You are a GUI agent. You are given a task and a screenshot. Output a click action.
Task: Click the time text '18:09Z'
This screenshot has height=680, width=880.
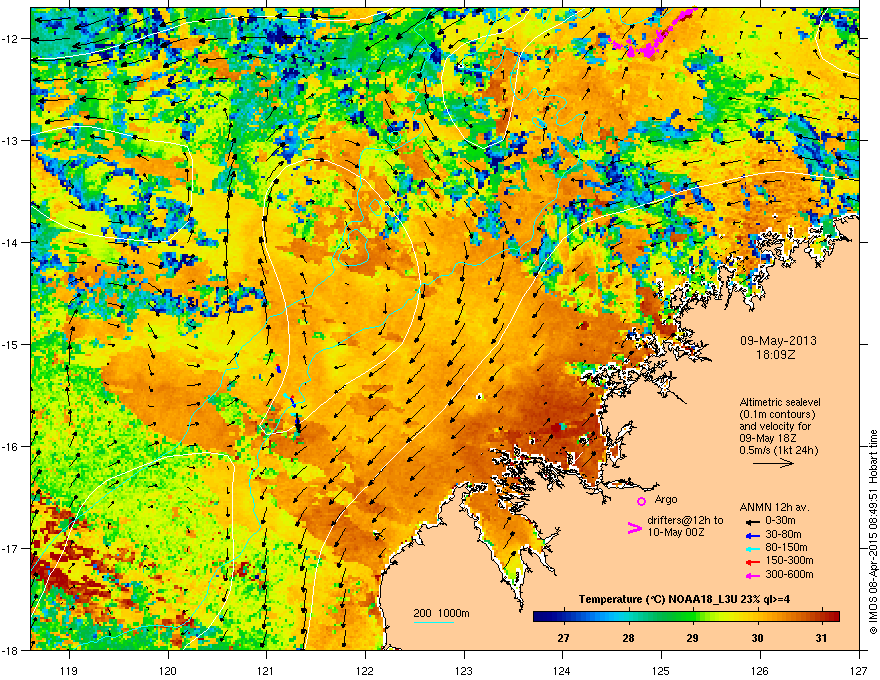[x=778, y=355]
